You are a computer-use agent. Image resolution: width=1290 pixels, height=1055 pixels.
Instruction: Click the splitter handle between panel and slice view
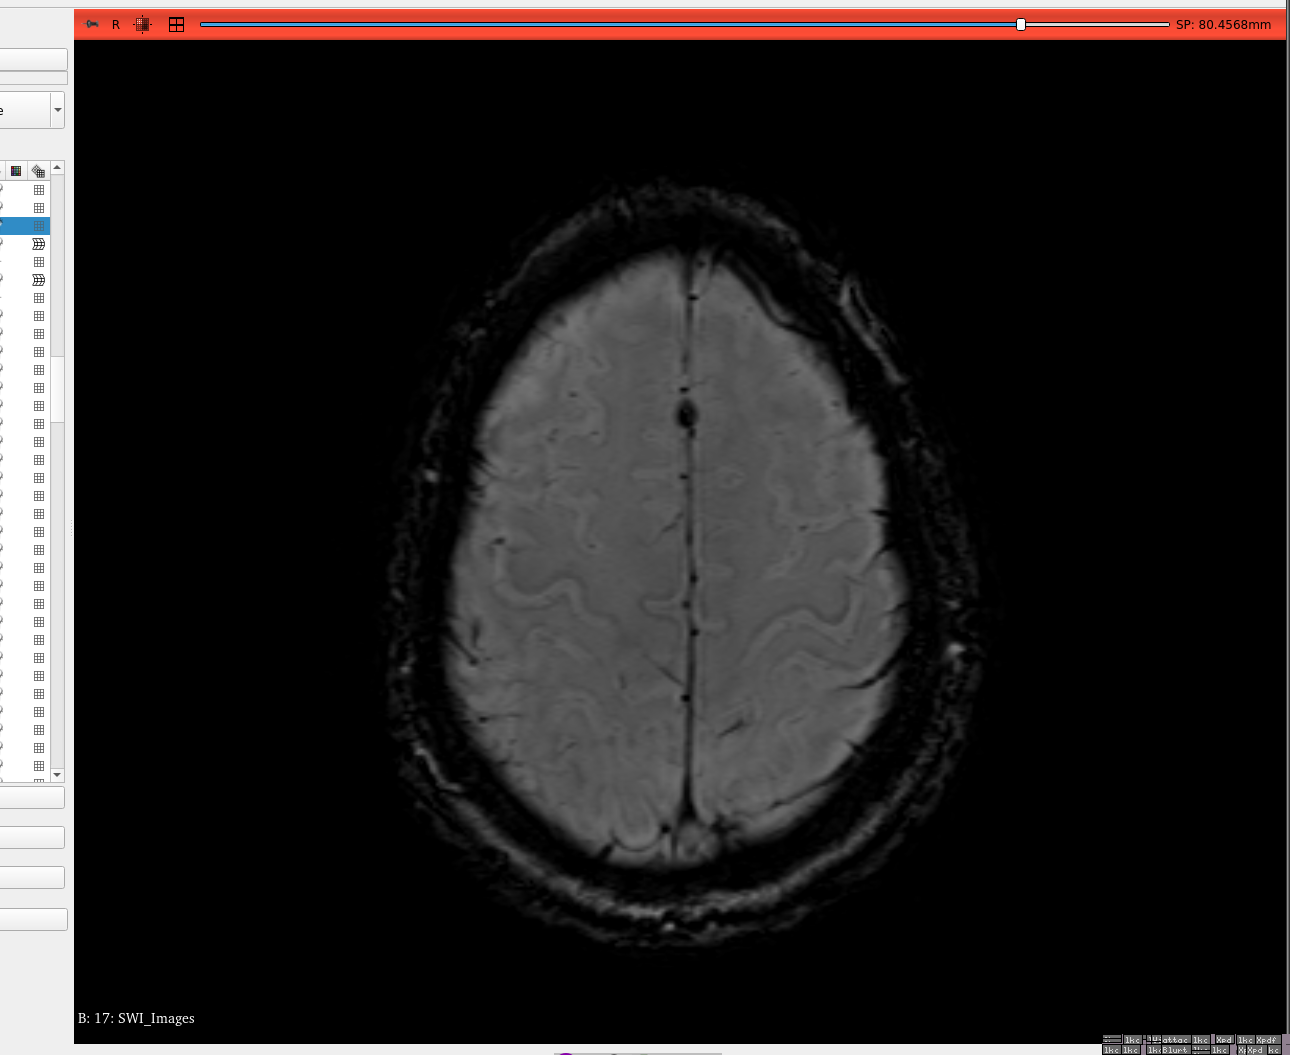click(71, 528)
